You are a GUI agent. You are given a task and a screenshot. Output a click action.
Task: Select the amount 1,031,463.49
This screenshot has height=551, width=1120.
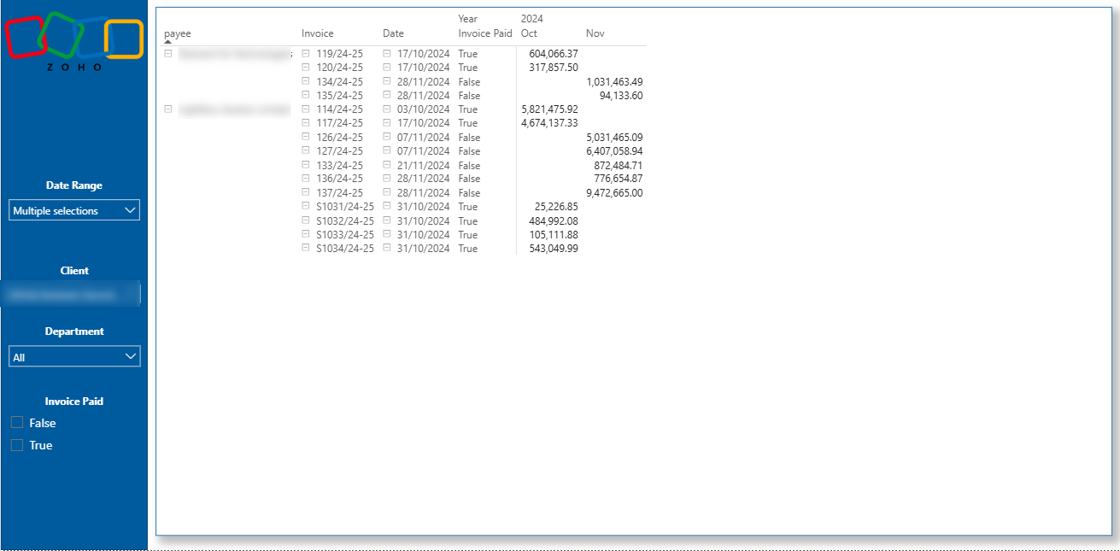coord(614,81)
